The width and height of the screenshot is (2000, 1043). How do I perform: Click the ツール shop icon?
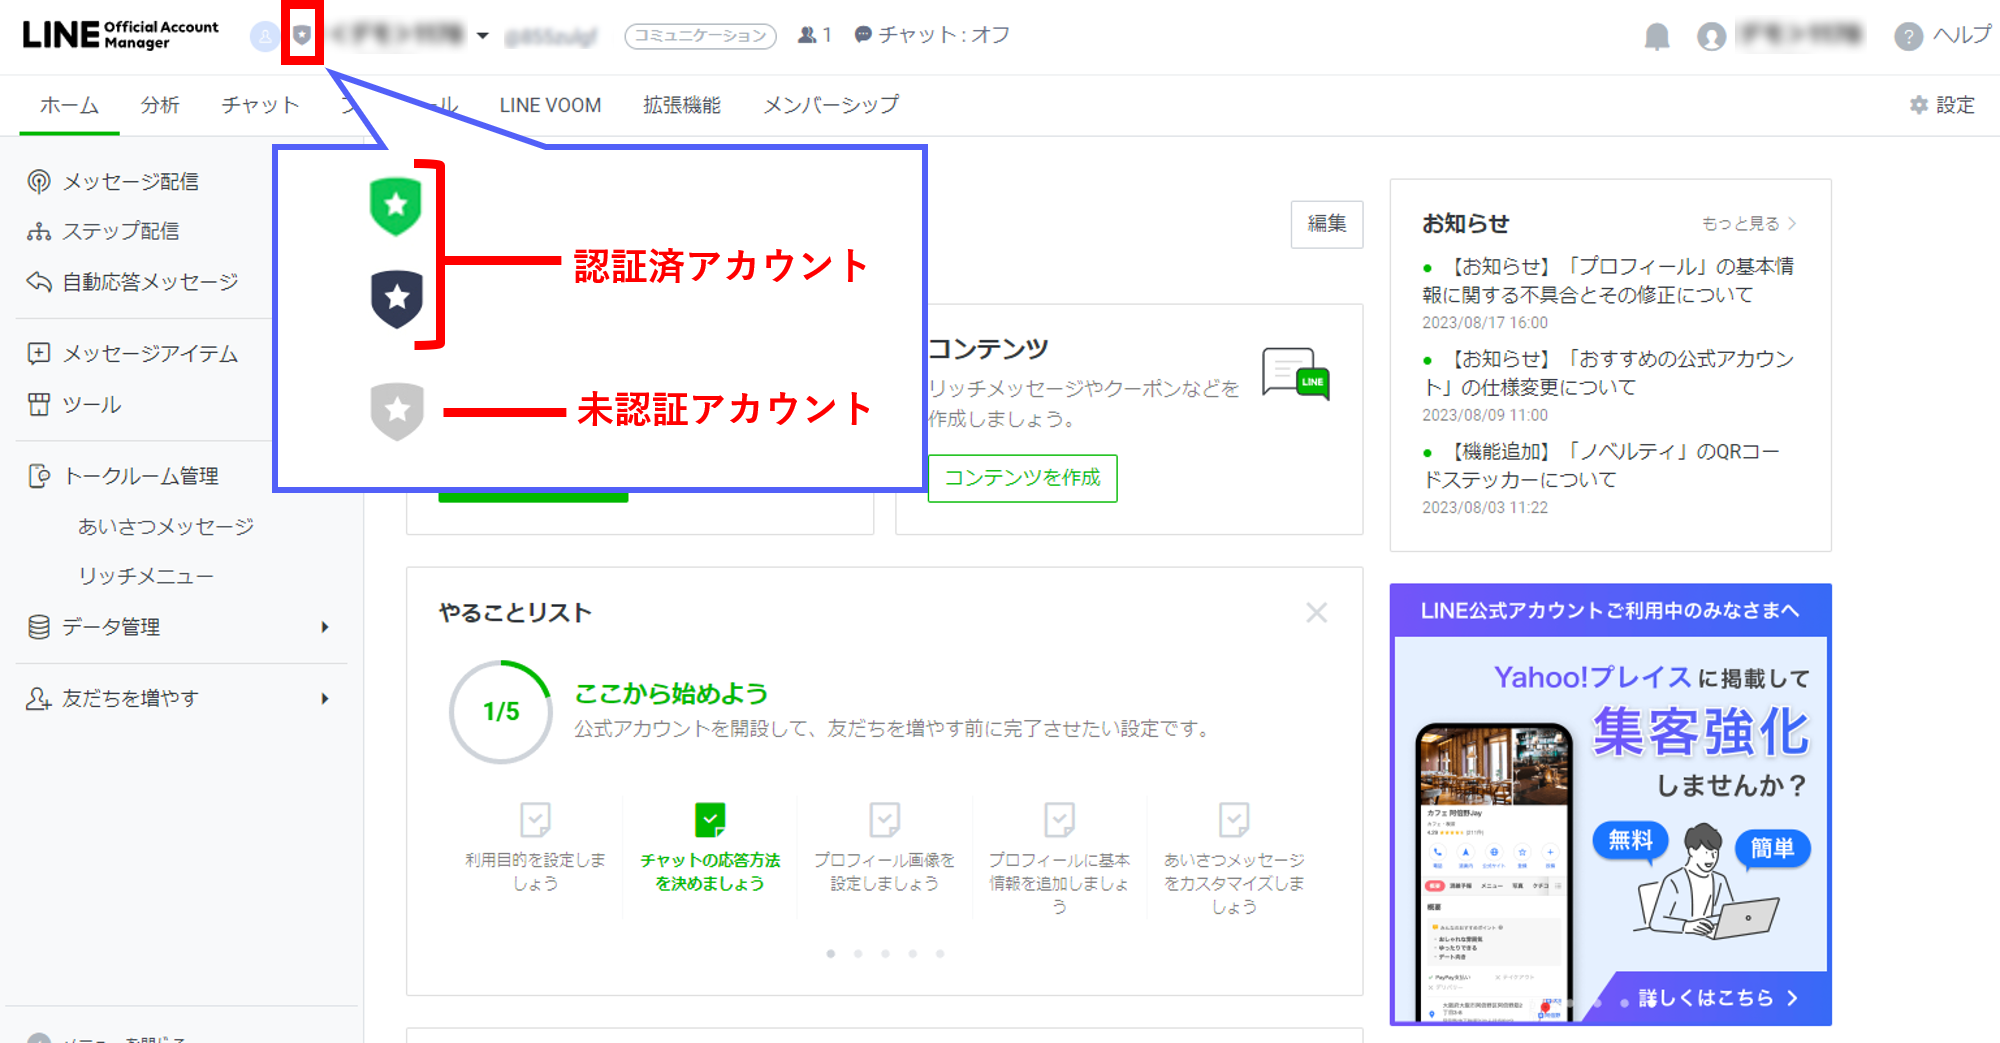click(38, 404)
